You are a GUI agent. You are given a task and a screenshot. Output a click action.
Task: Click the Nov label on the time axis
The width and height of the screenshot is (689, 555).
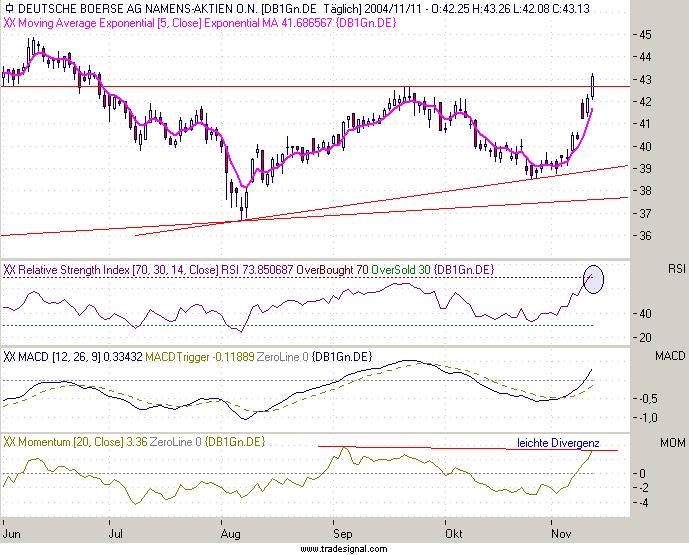click(561, 533)
